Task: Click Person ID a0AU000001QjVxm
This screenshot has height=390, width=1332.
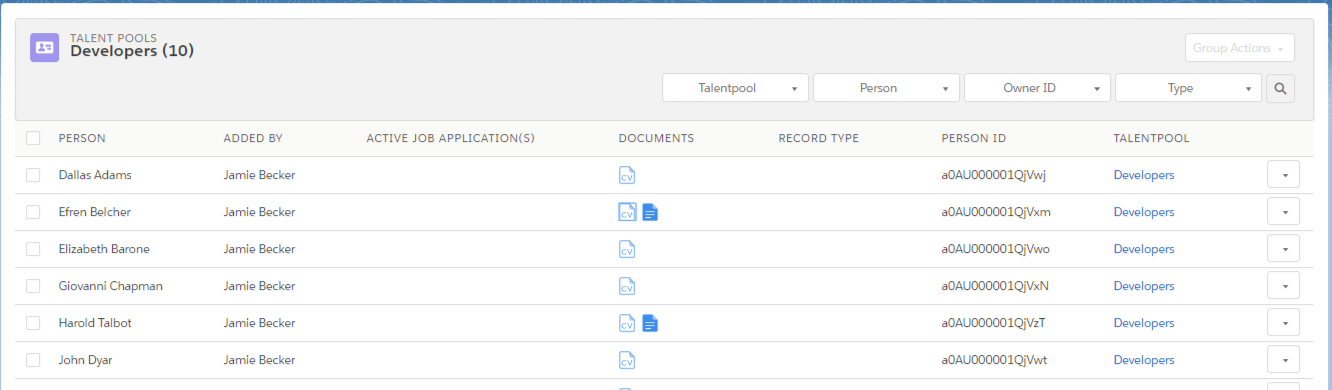Action: 996,212
